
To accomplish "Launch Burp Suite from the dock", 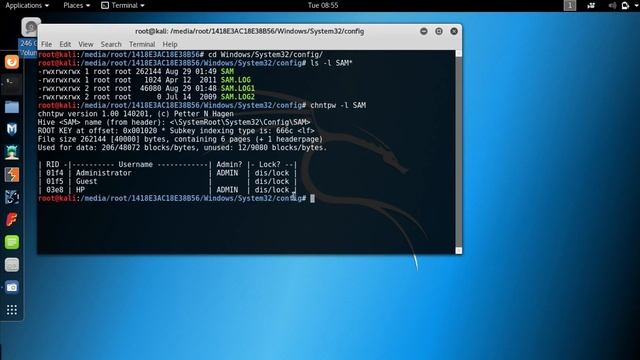I will 12,175.
